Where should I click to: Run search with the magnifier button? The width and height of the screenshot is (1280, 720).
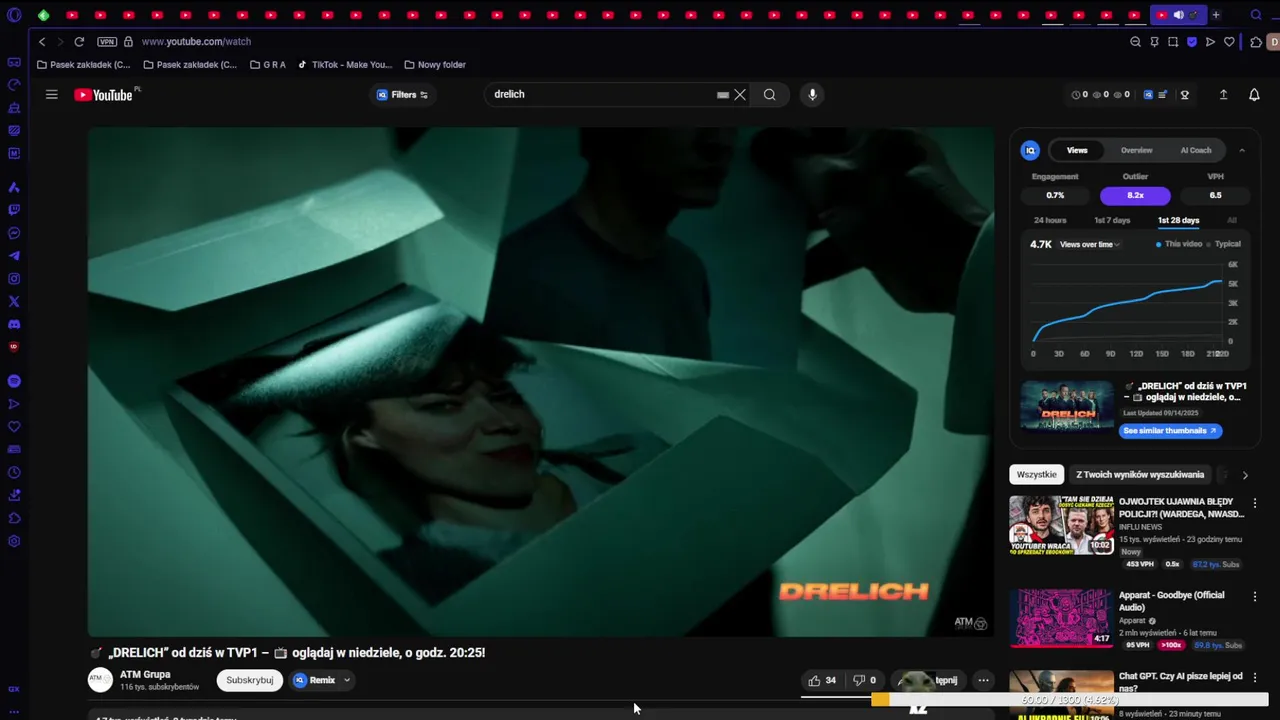pyautogui.click(x=769, y=94)
